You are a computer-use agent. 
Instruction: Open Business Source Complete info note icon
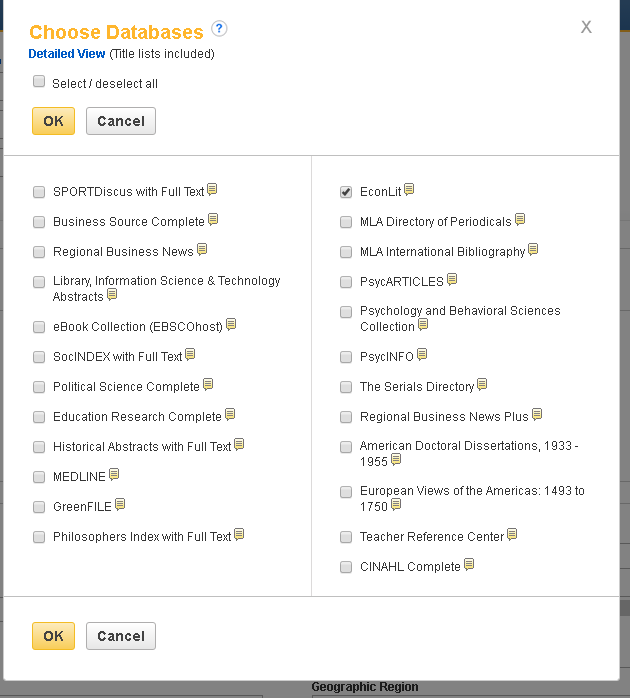click(x=213, y=219)
